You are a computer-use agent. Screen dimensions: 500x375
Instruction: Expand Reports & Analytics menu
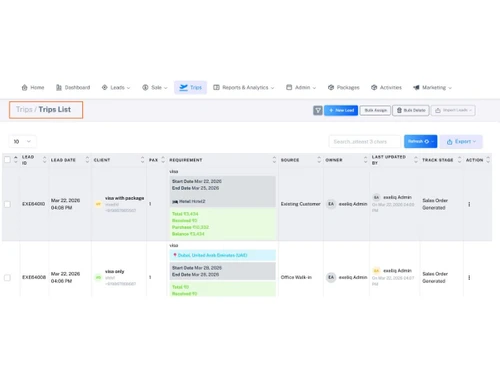tap(244, 88)
